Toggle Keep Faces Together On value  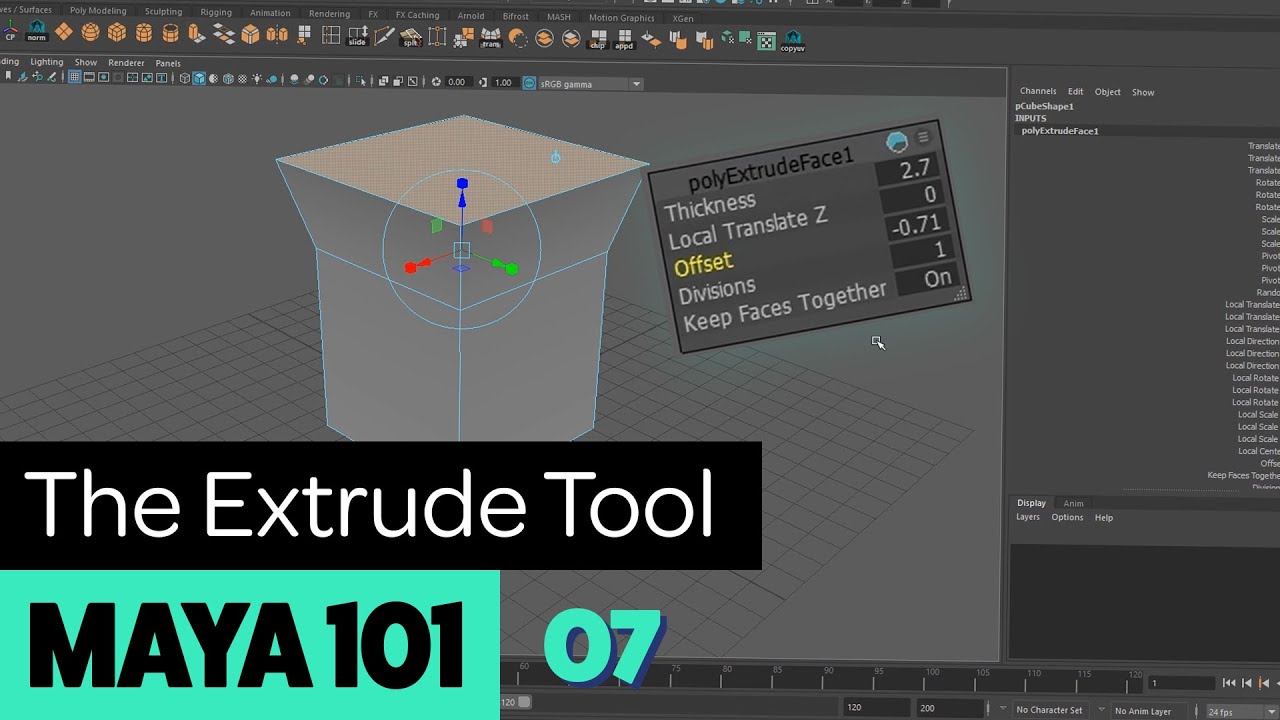(936, 279)
